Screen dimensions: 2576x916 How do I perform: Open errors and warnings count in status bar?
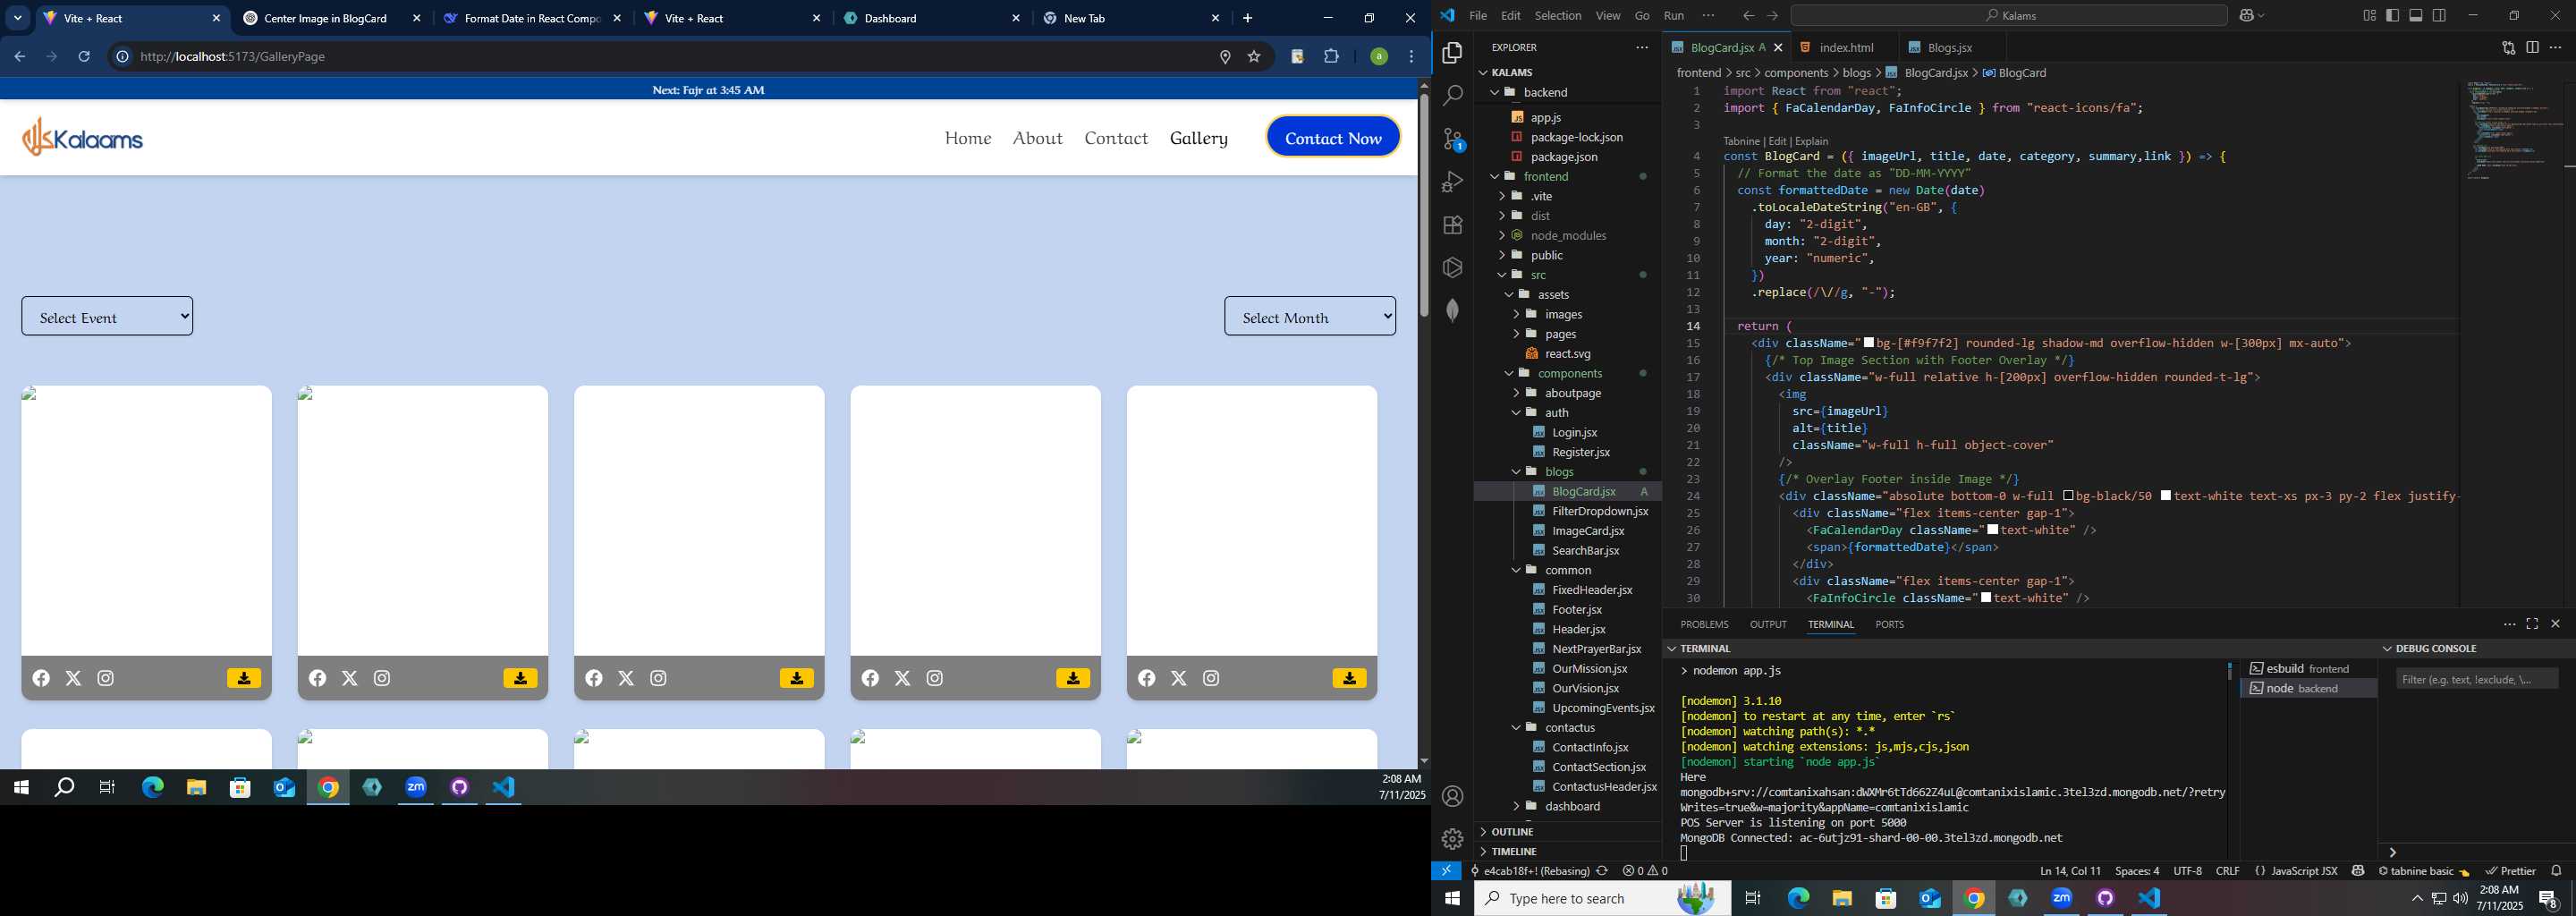click(1645, 871)
